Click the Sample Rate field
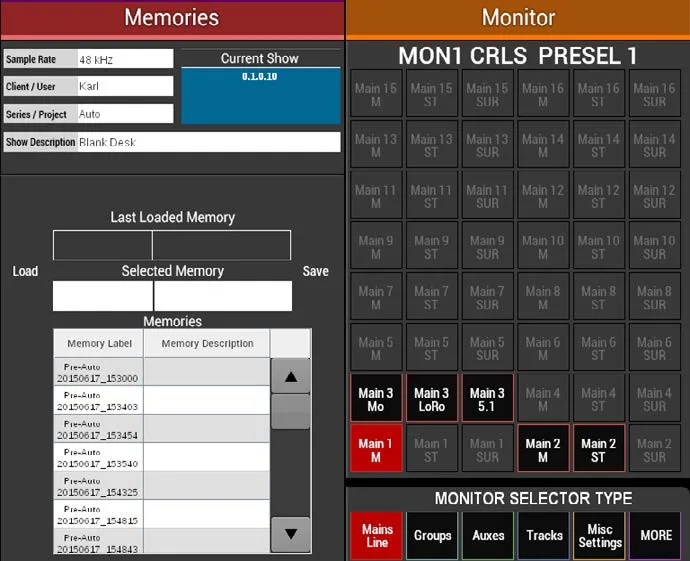690x561 pixels. (x=125, y=59)
